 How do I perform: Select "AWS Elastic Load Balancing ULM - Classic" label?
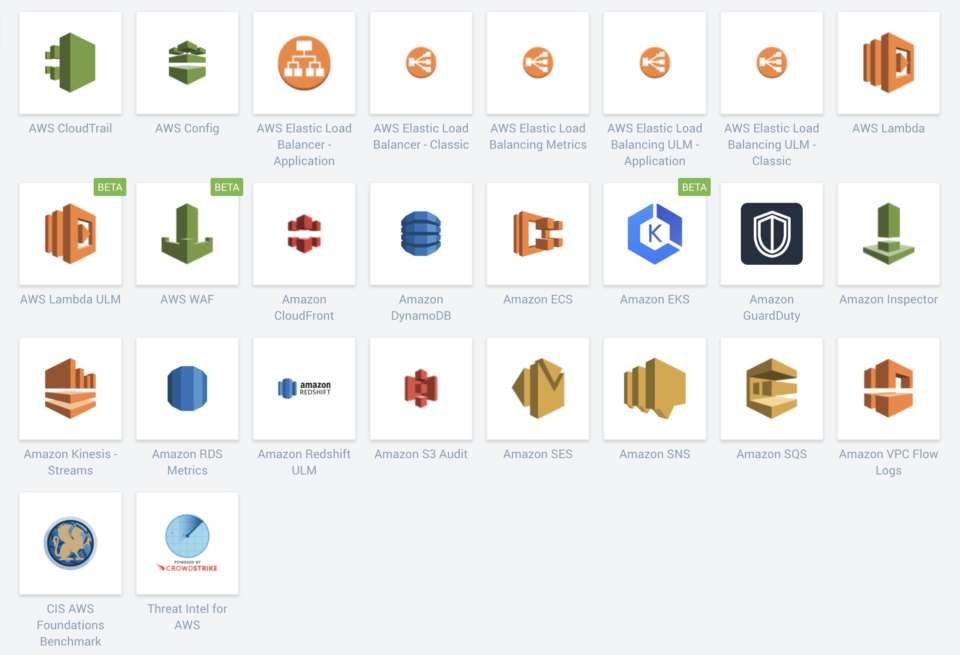[772, 144]
